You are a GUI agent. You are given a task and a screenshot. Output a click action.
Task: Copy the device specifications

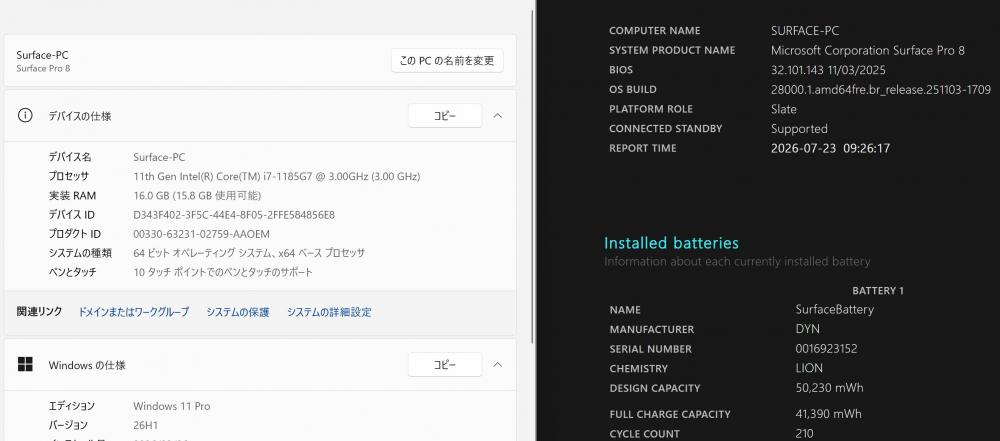445,116
